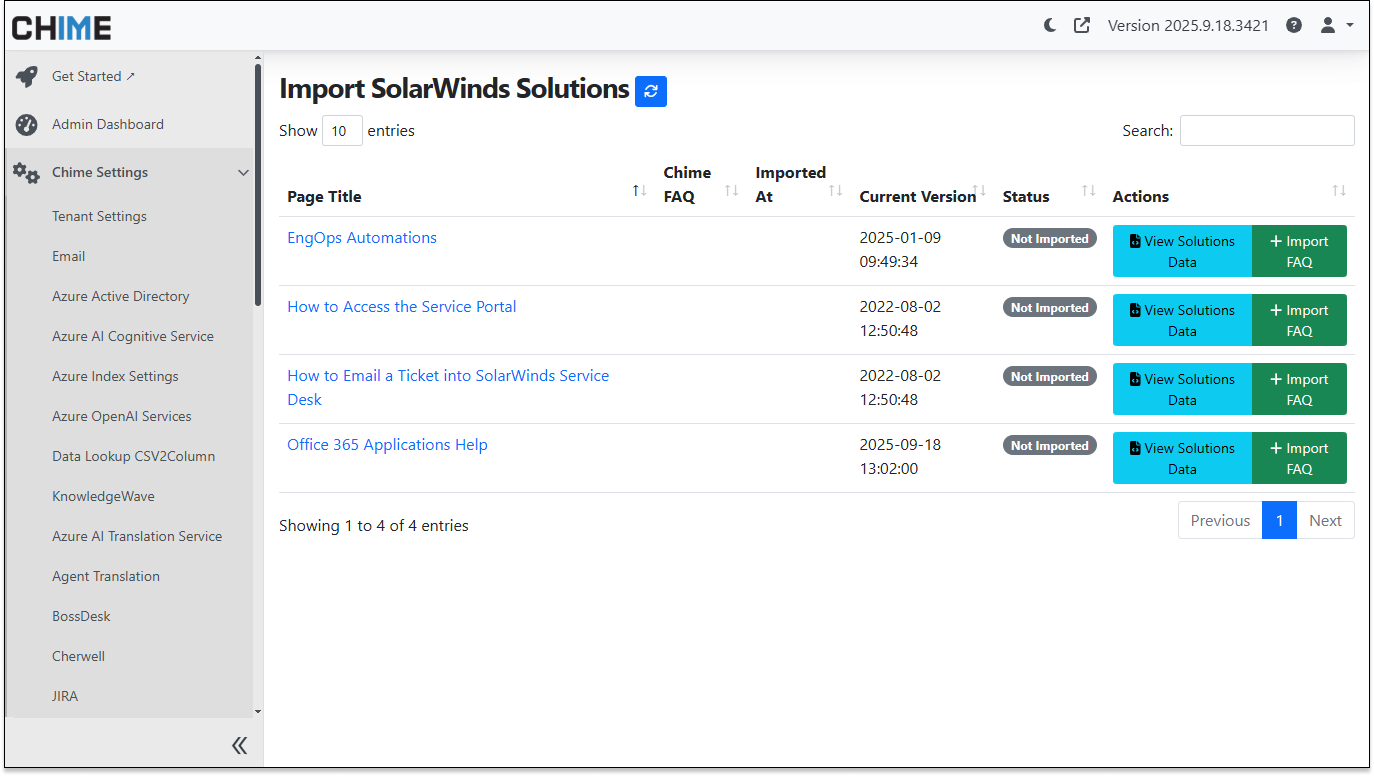Sort by Imported At column

[799, 185]
